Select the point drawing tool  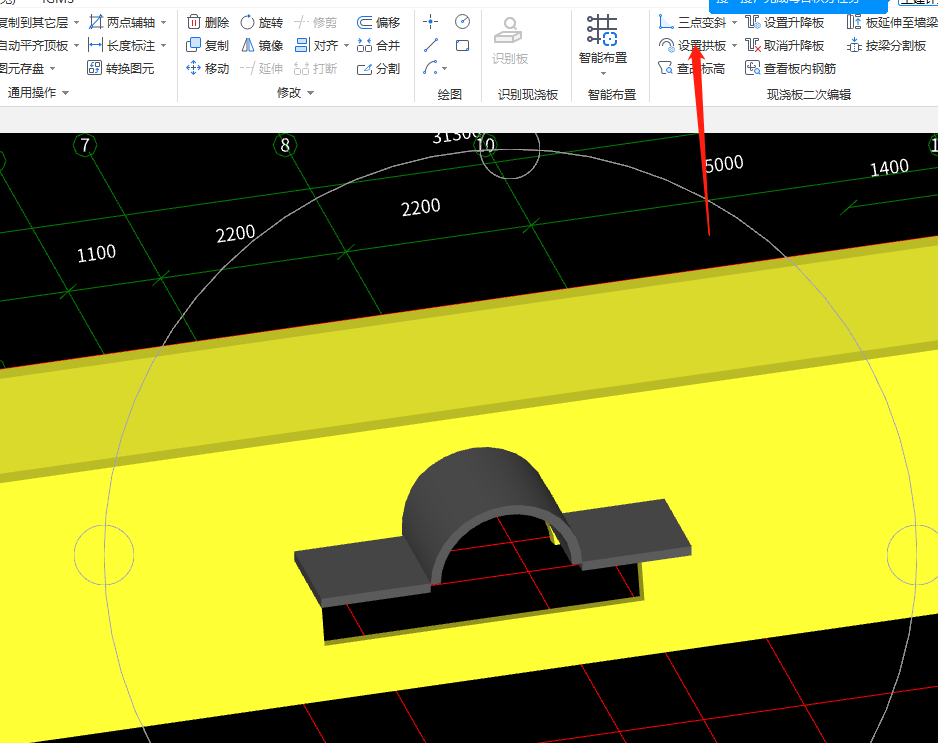click(430, 23)
